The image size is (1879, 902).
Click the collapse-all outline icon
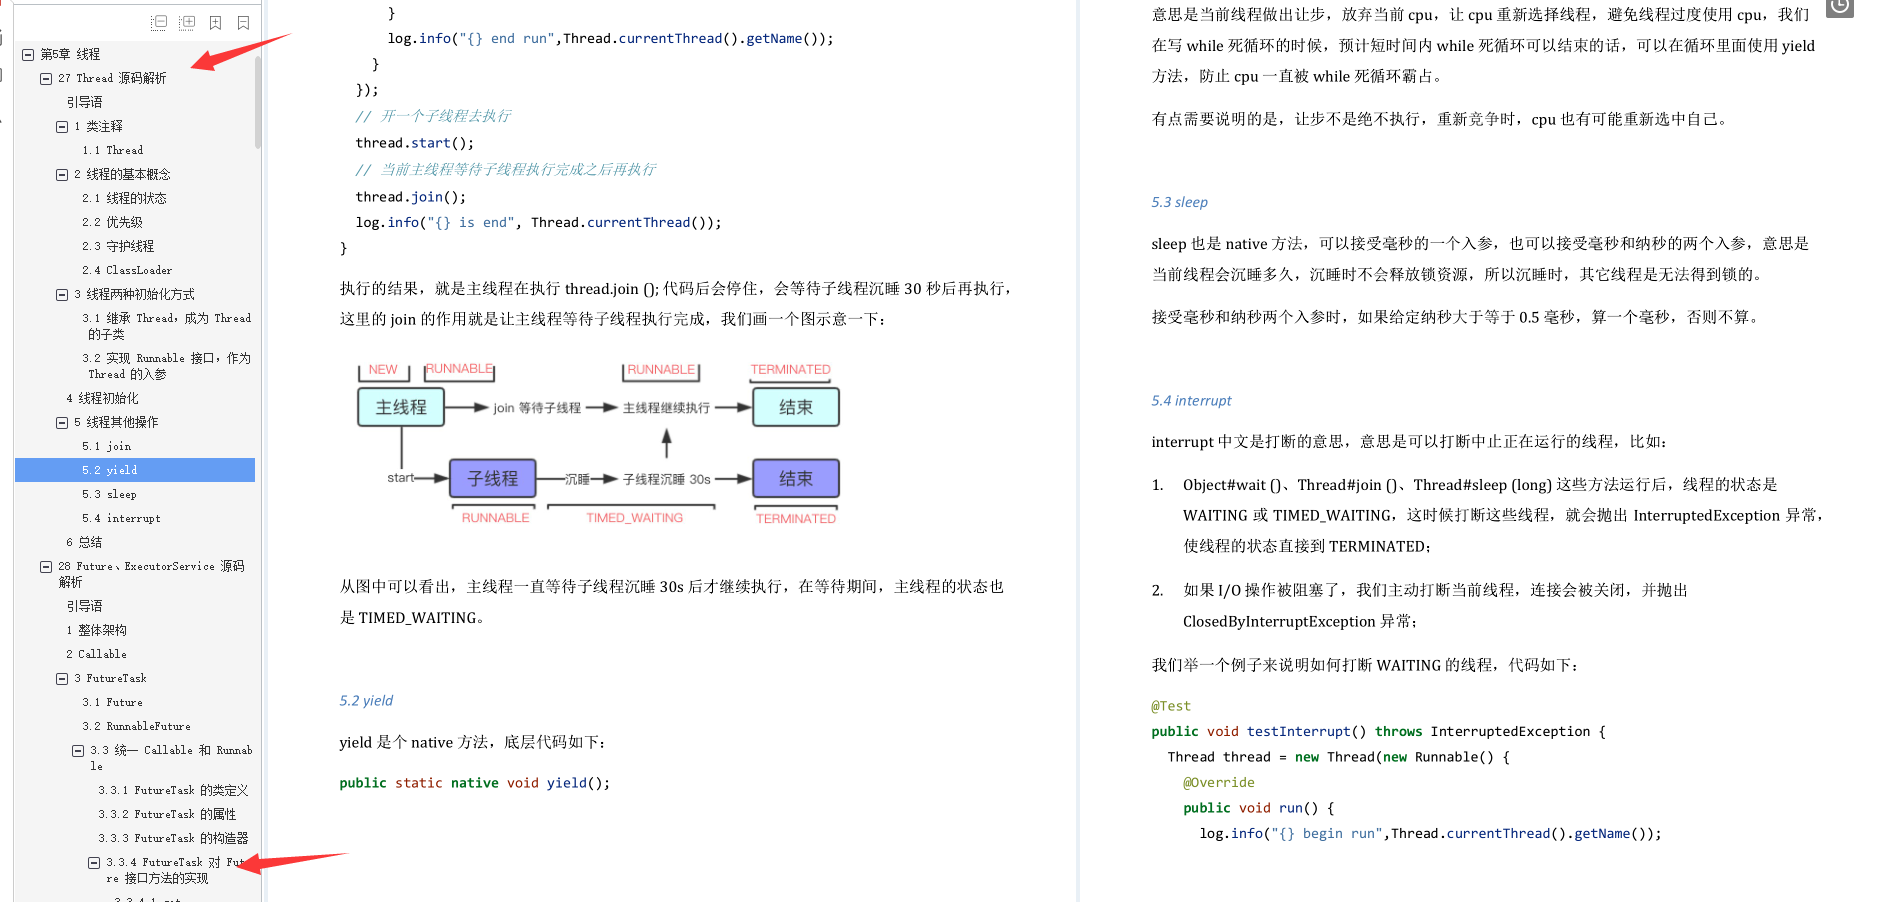click(x=159, y=22)
